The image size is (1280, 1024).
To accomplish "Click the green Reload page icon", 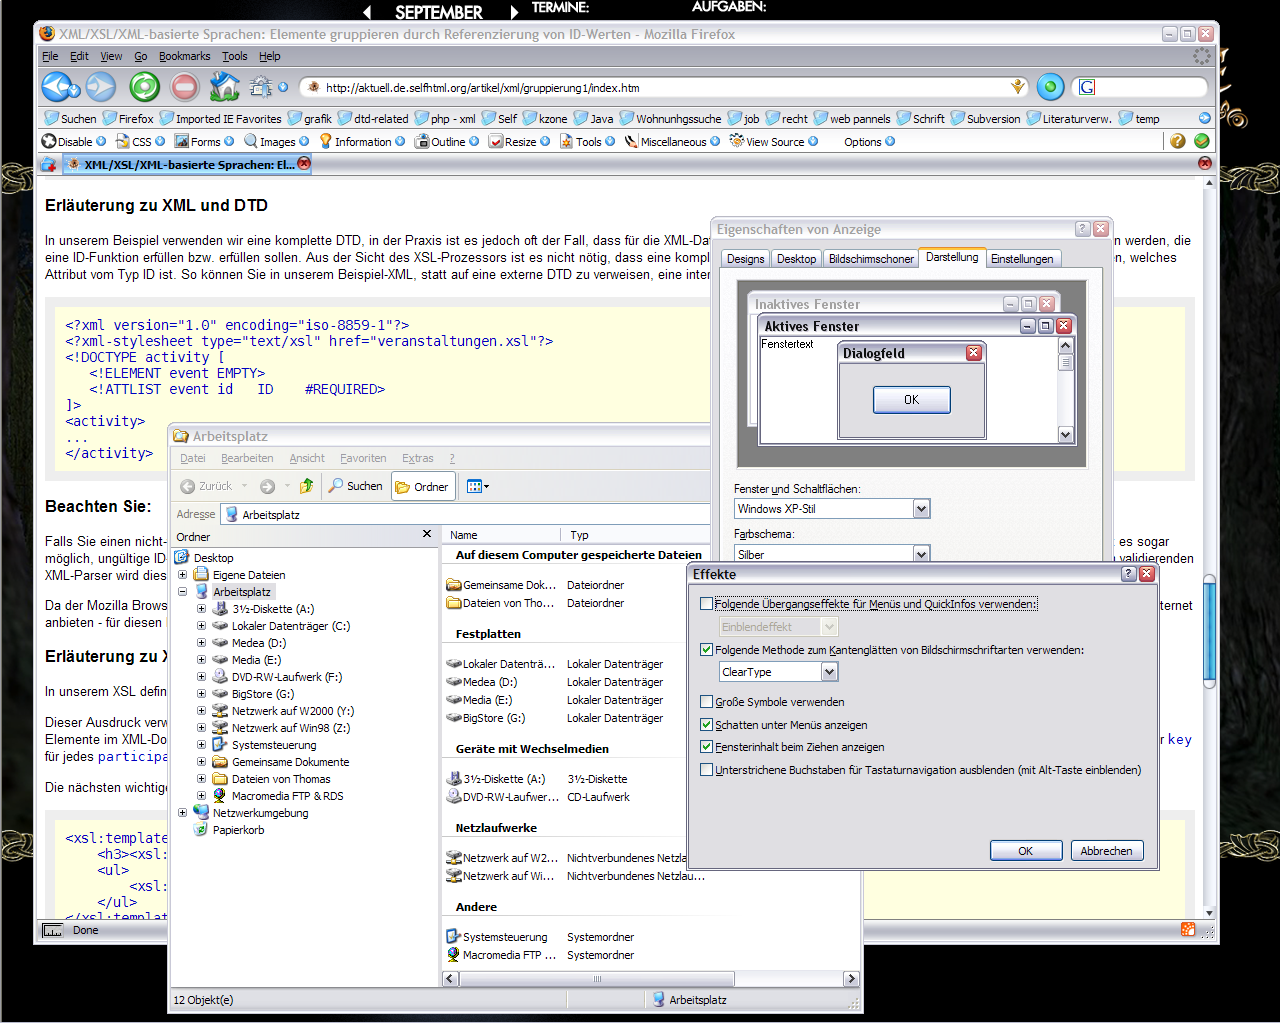I will click(144, 87).
